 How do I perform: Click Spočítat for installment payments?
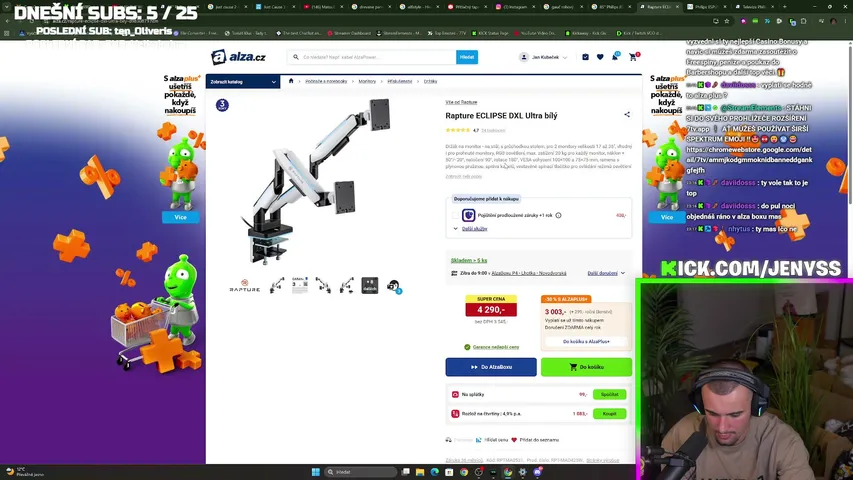point(609,394)
